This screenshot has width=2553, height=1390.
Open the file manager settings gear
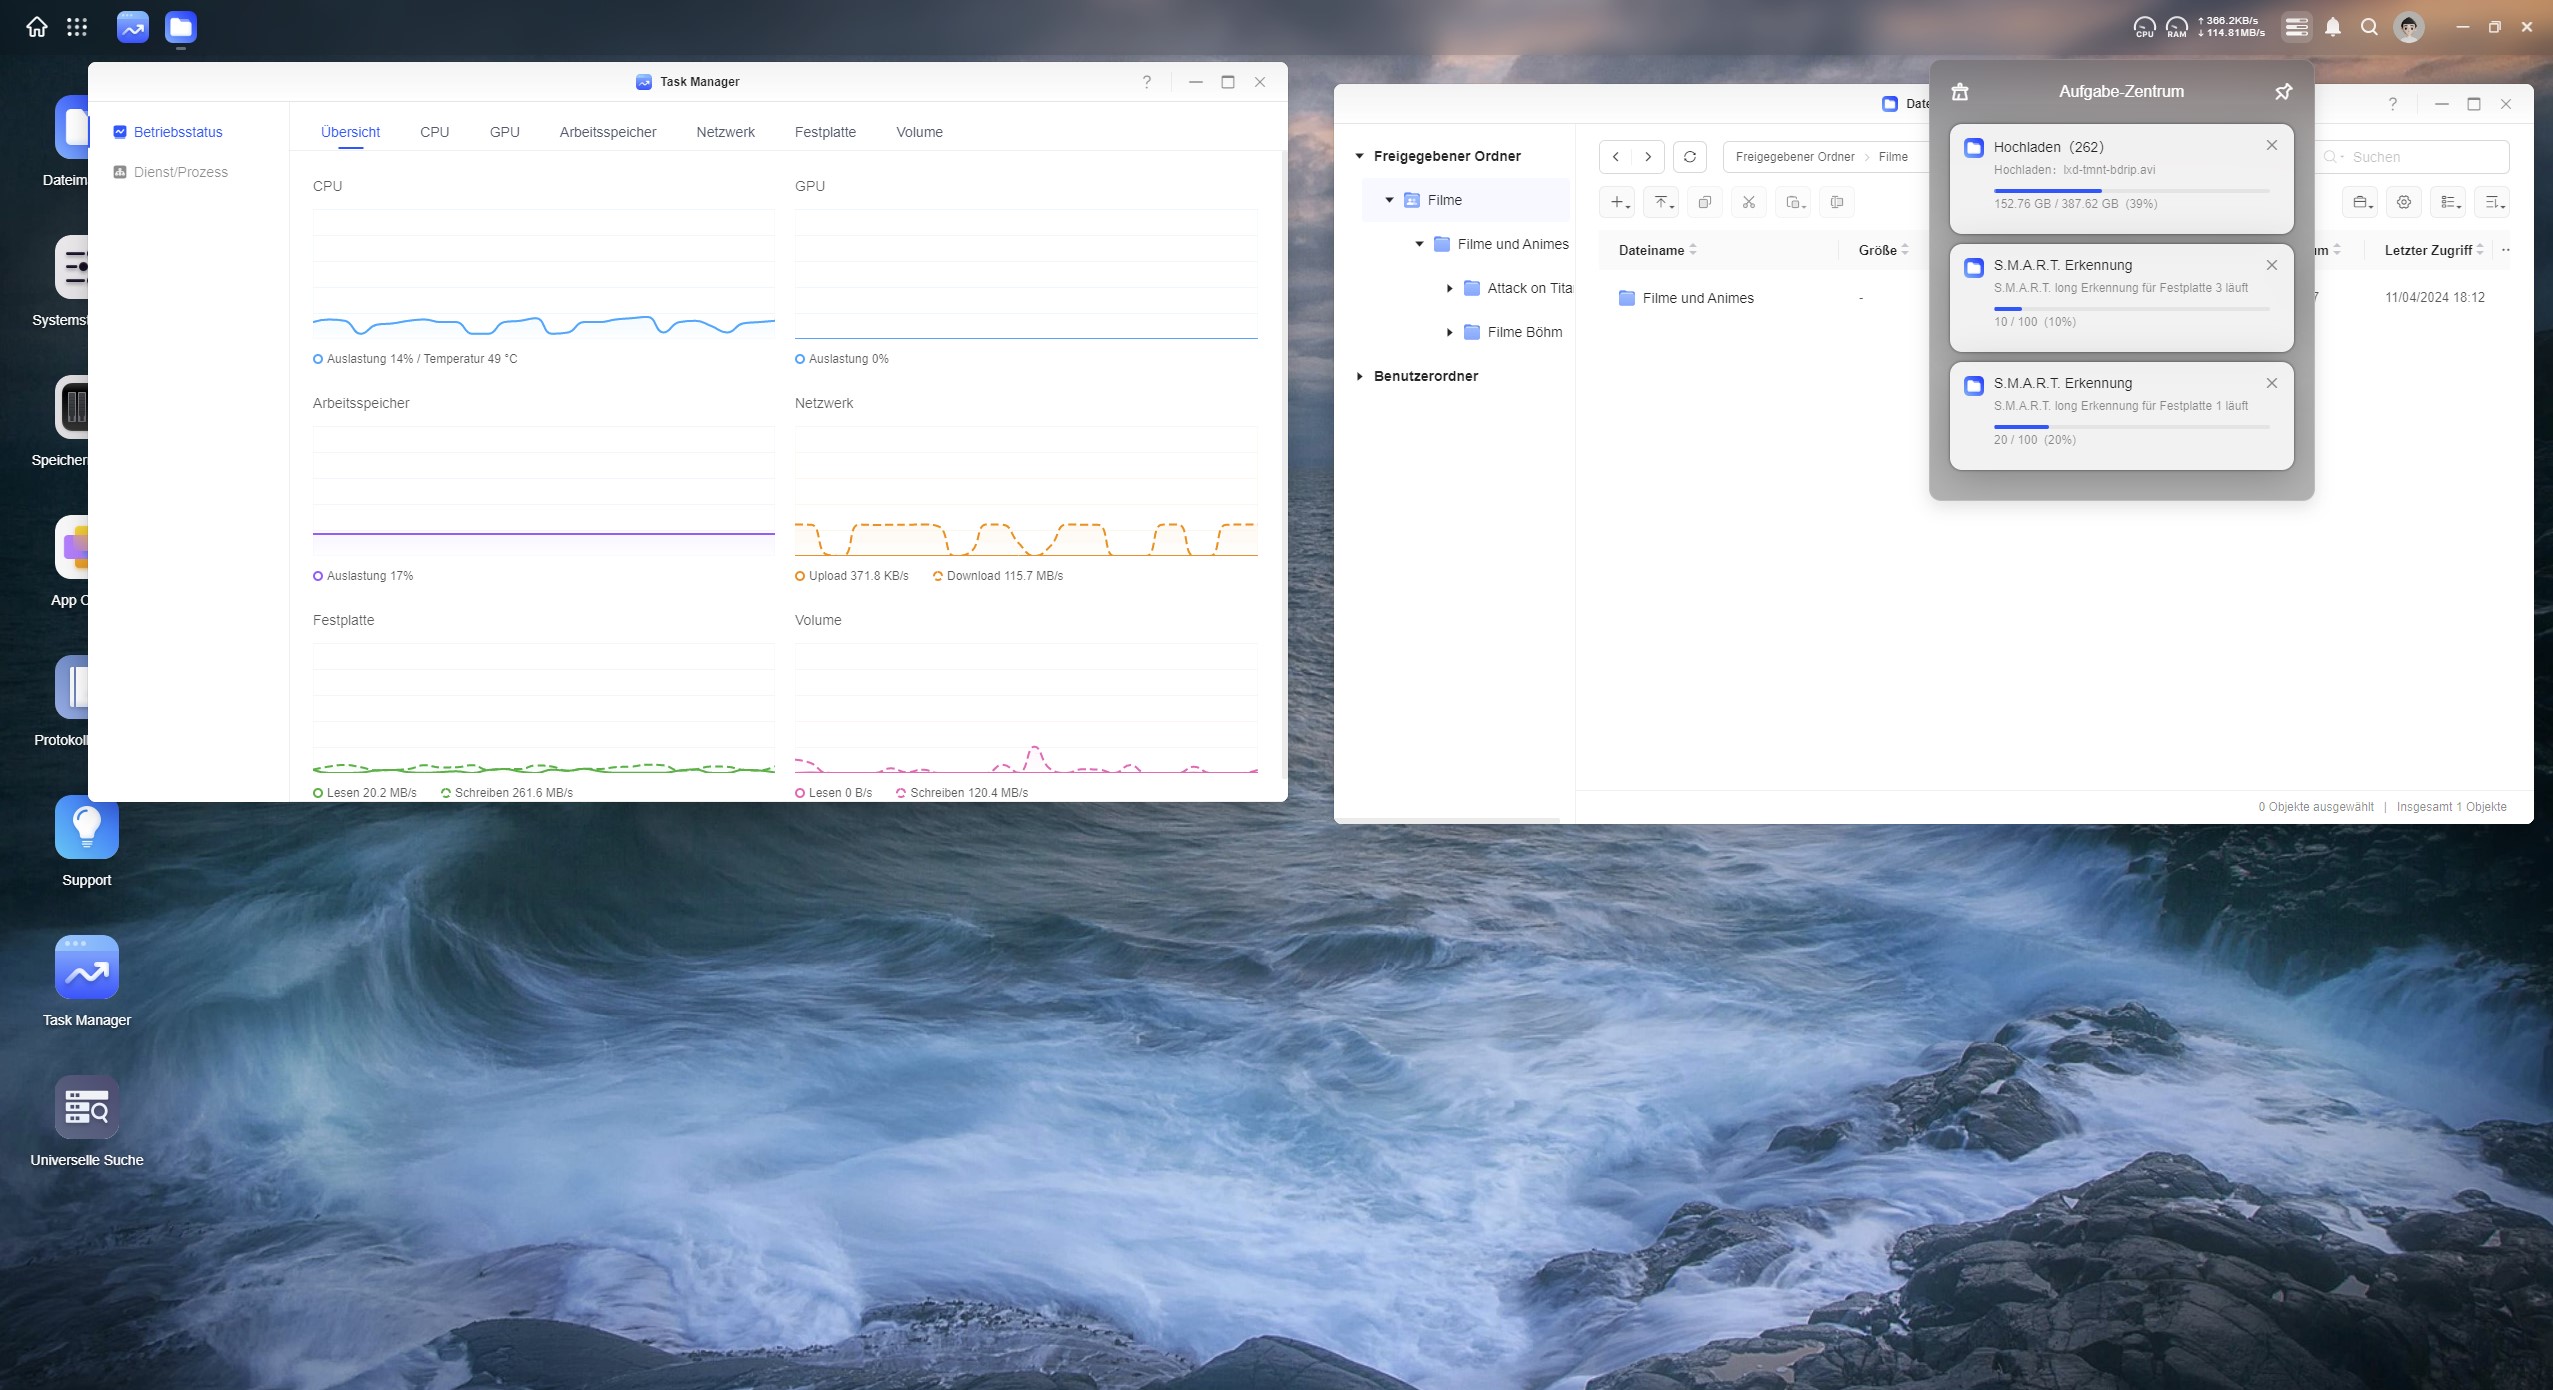[x=2403, y=202]
